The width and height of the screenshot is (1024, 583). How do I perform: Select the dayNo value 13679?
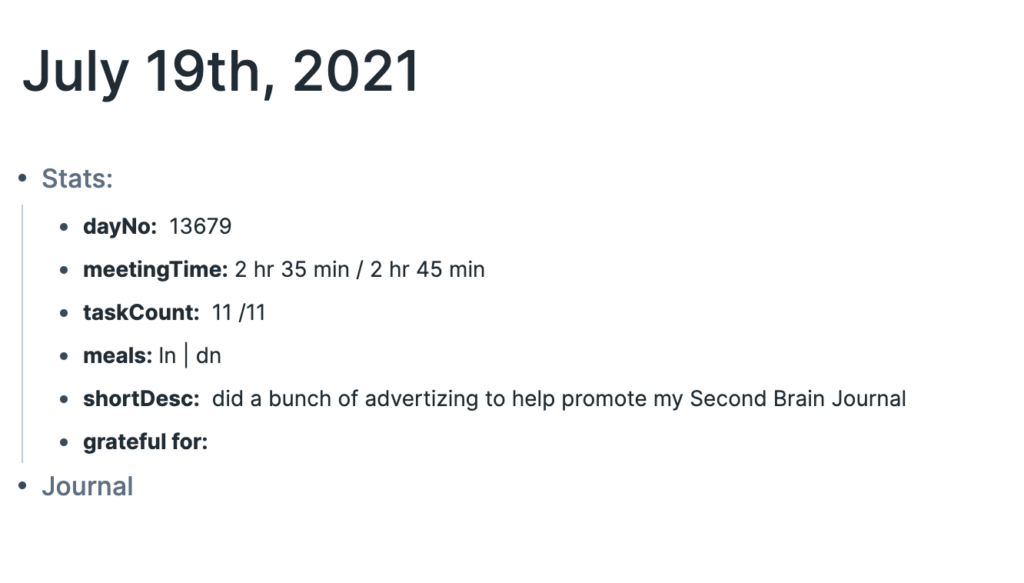click(x=200, y=227)
